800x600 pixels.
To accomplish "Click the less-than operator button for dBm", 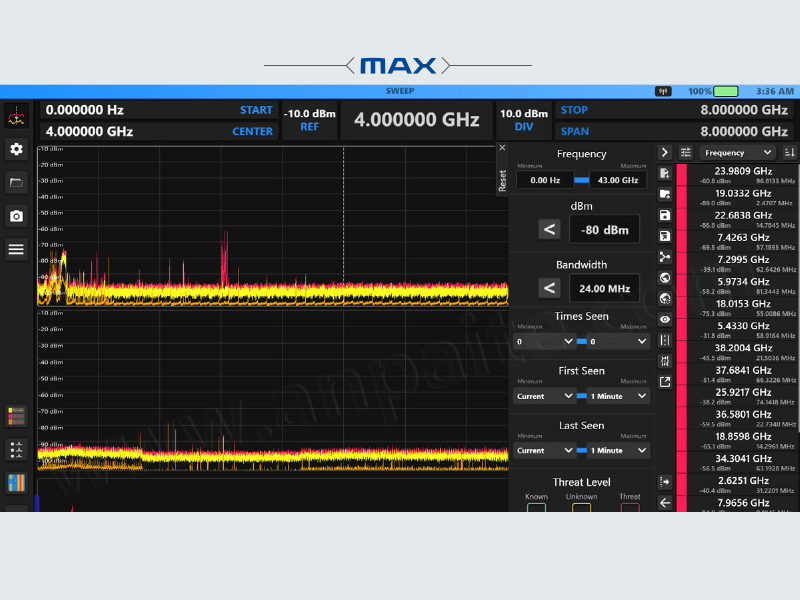I will [549, 229].
